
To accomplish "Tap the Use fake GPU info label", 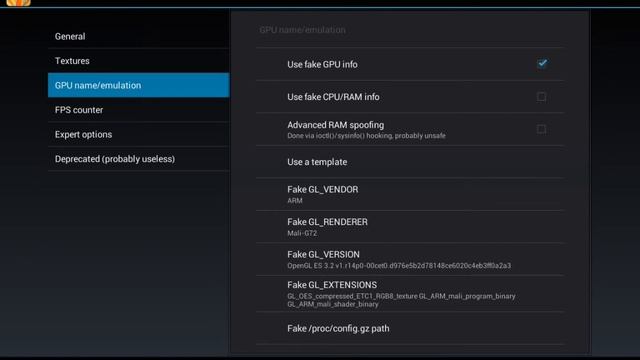I will point(322,64).
